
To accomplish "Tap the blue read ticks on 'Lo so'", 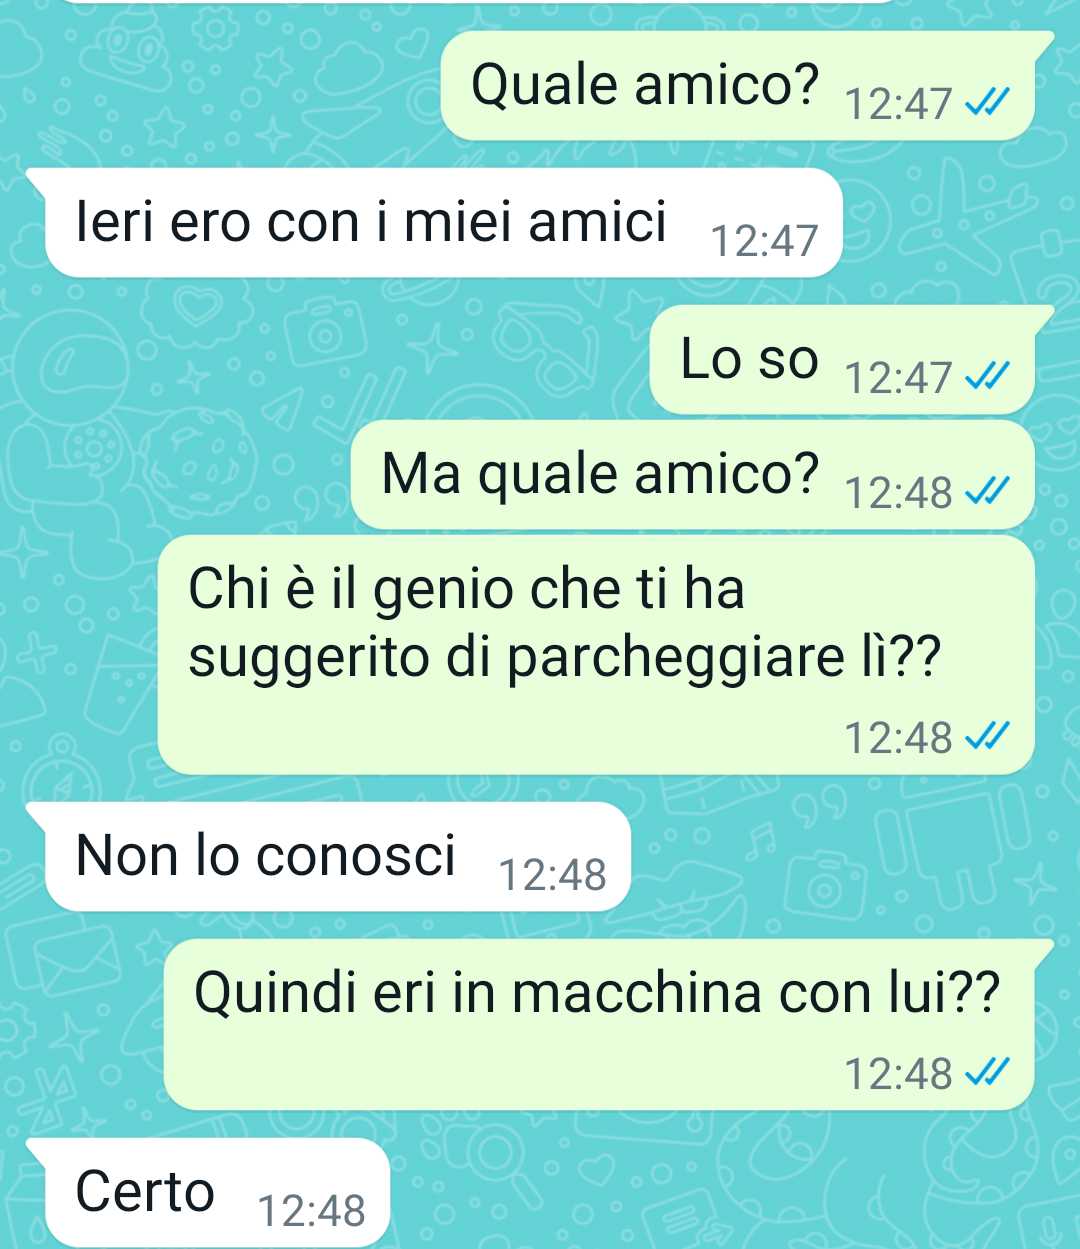I will (988, 376).
